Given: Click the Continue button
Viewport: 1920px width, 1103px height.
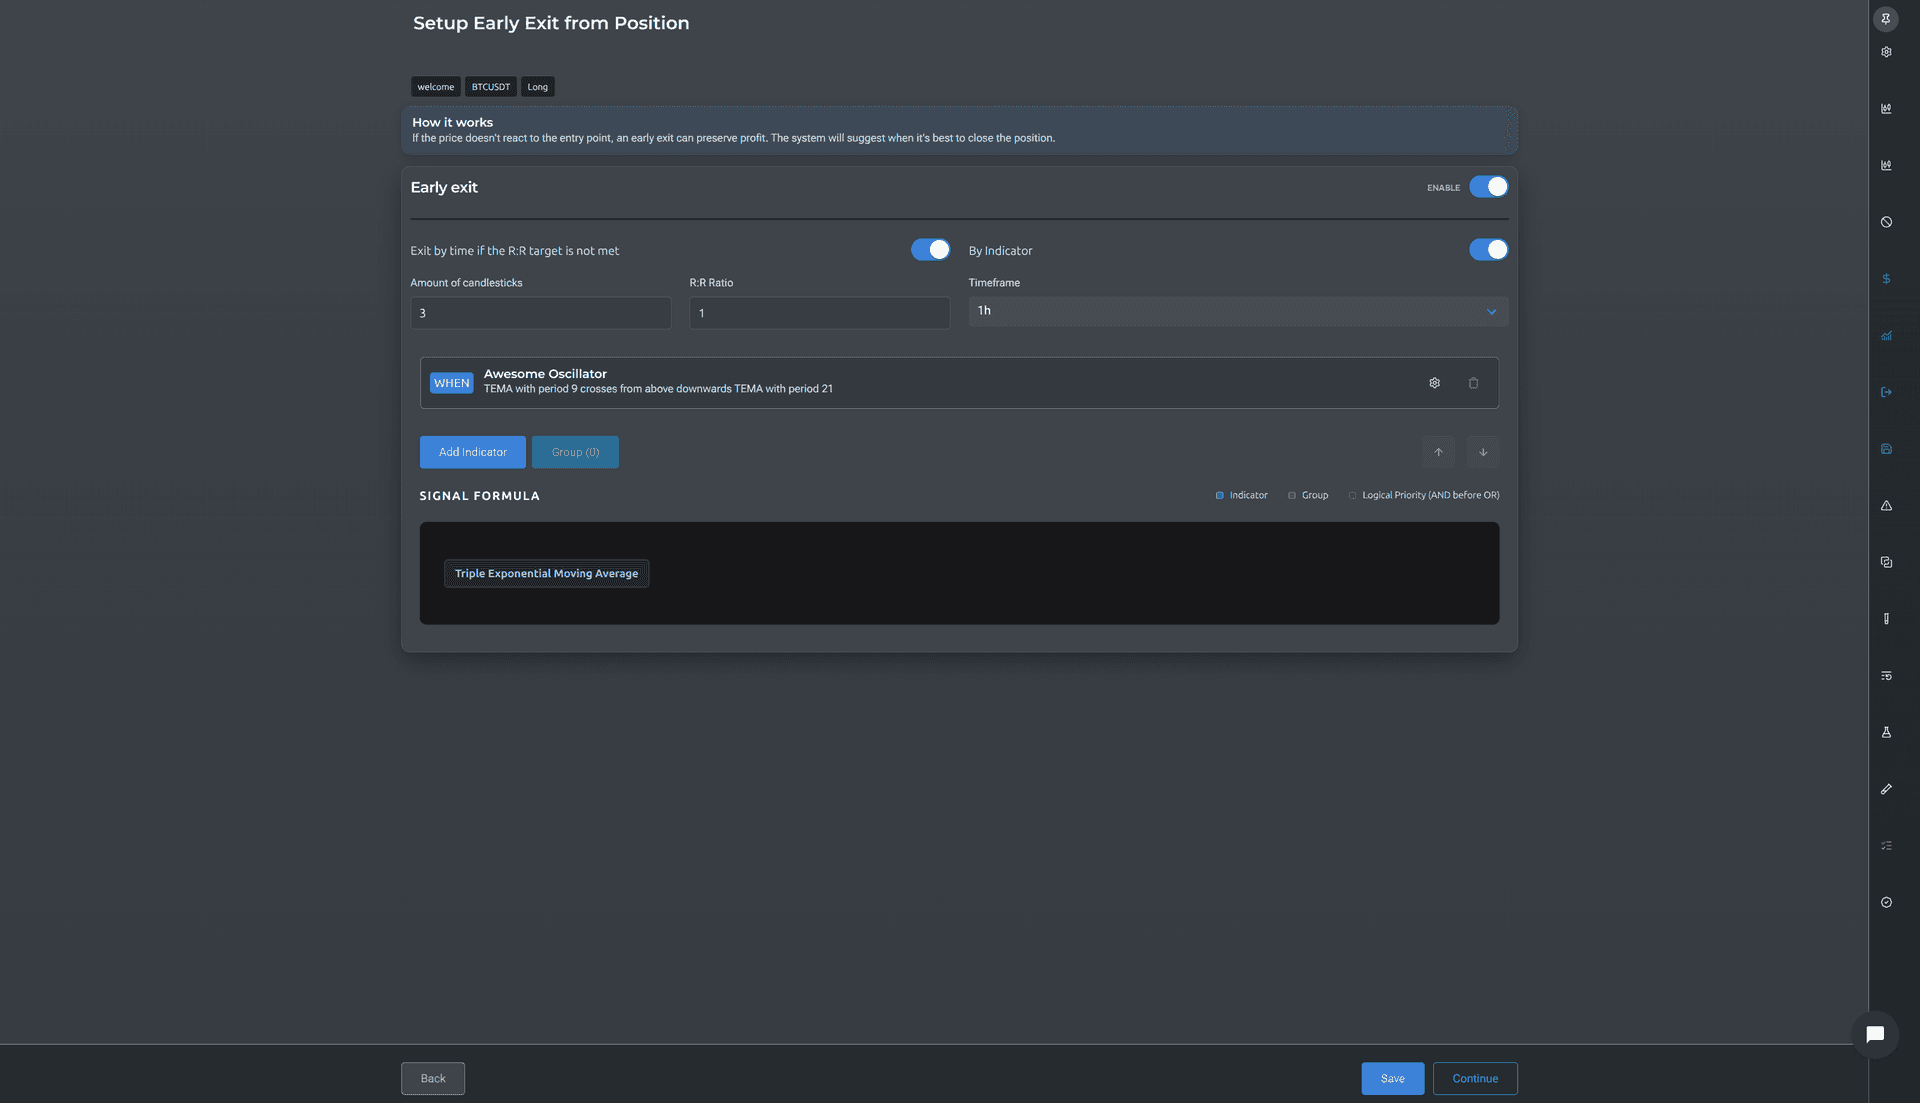Looking at the screenshot, I should [x=1475, y=1078].
